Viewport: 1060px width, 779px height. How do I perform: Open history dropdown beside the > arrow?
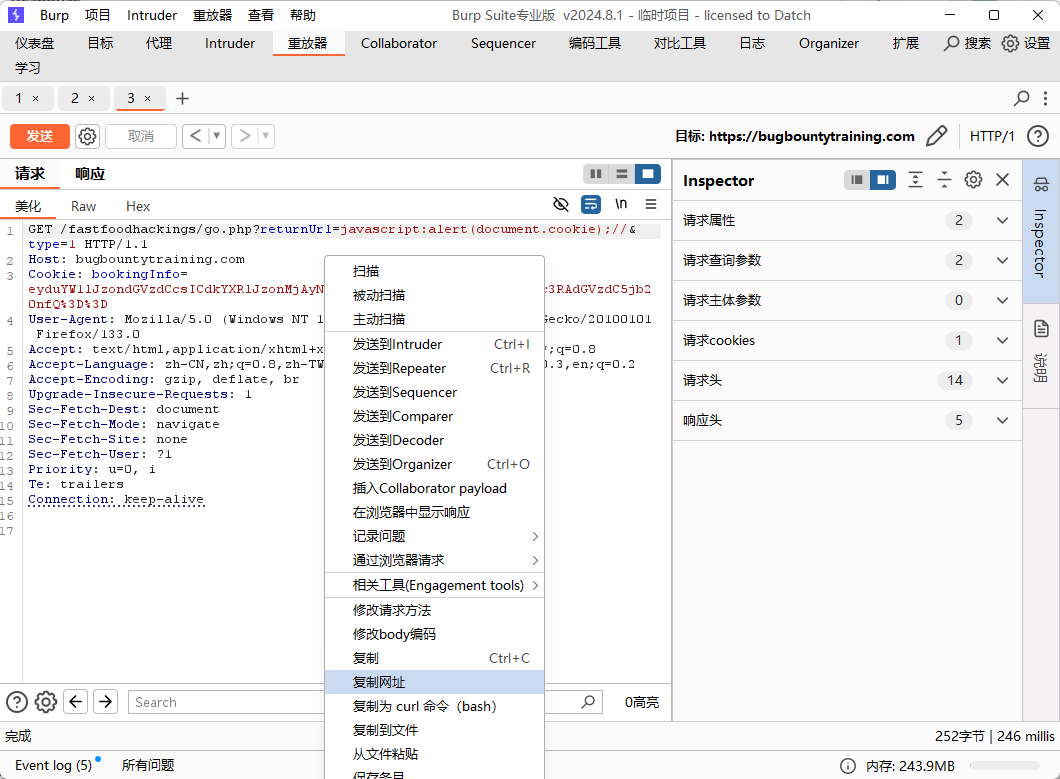(x=266, y=136)
